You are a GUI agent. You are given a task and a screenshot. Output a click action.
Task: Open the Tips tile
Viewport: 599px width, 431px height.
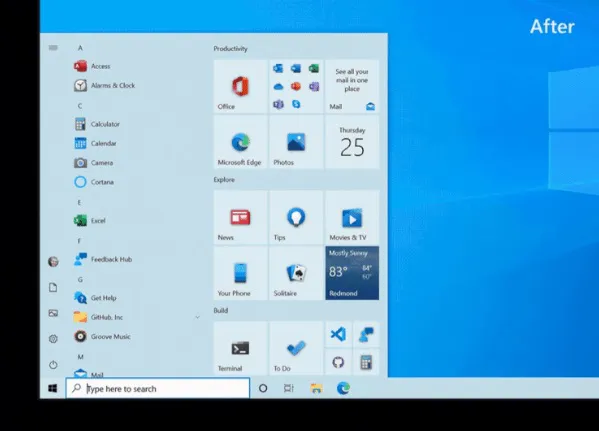click(296, 217)
